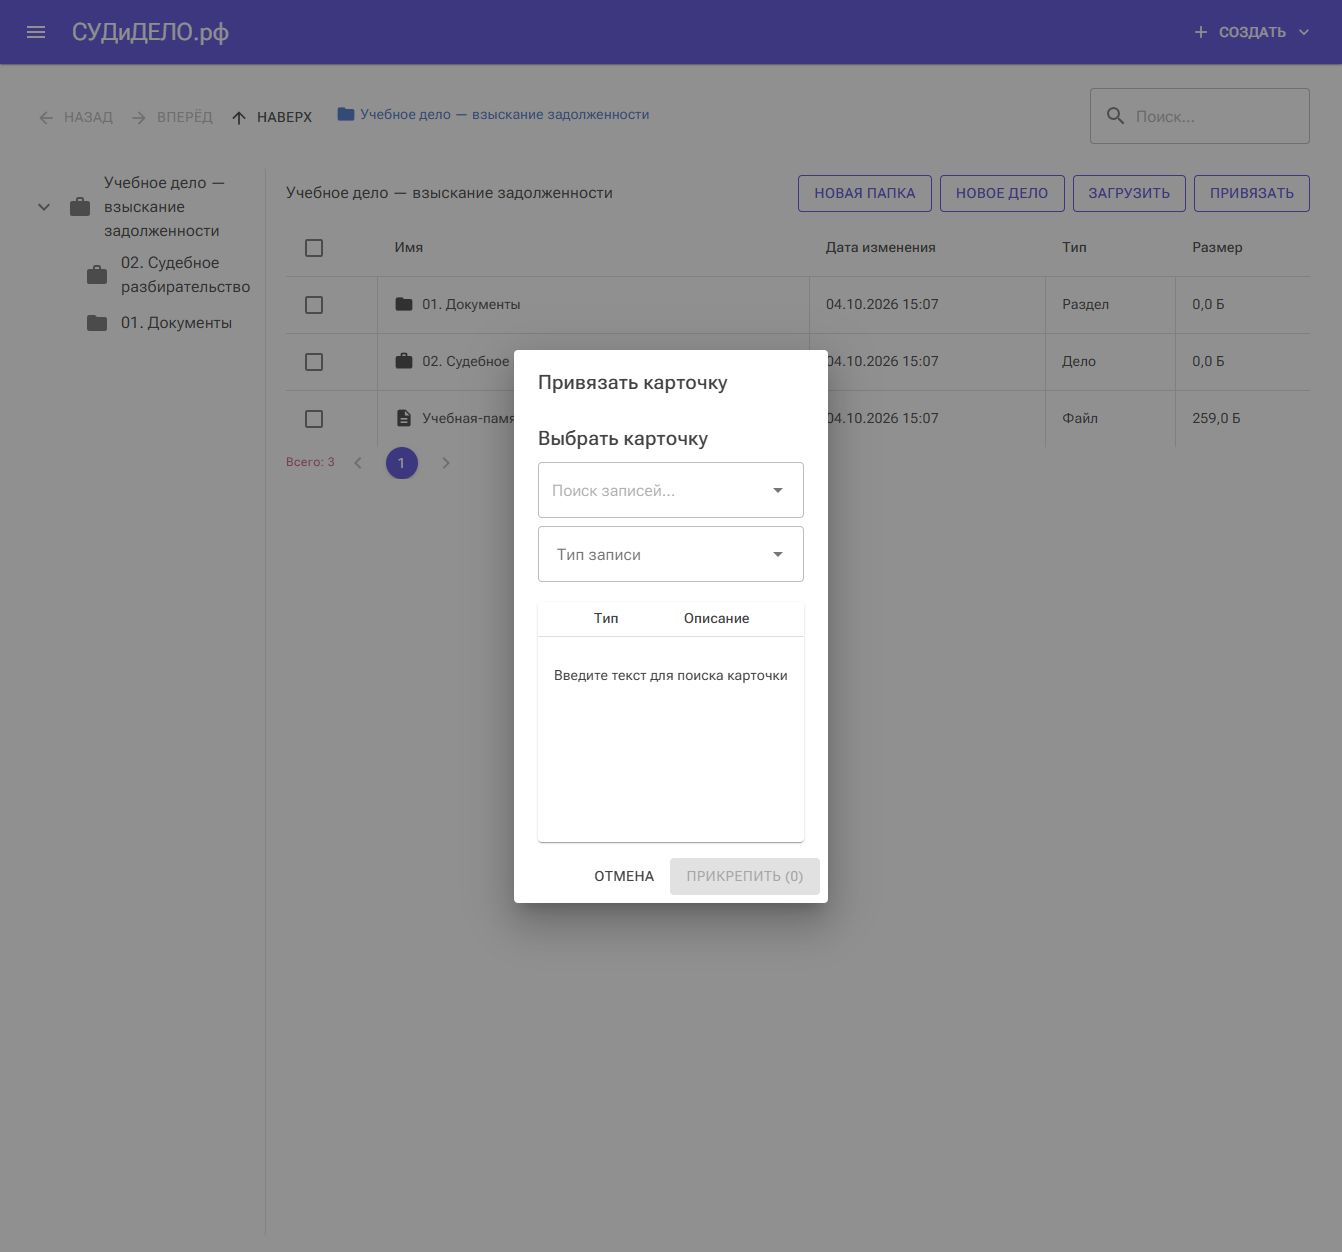The width and height of the screenshot is (1342, 1252).
Task: Click the ПРИВЯЗАТЬ button
Action: tap(1251, 193)
